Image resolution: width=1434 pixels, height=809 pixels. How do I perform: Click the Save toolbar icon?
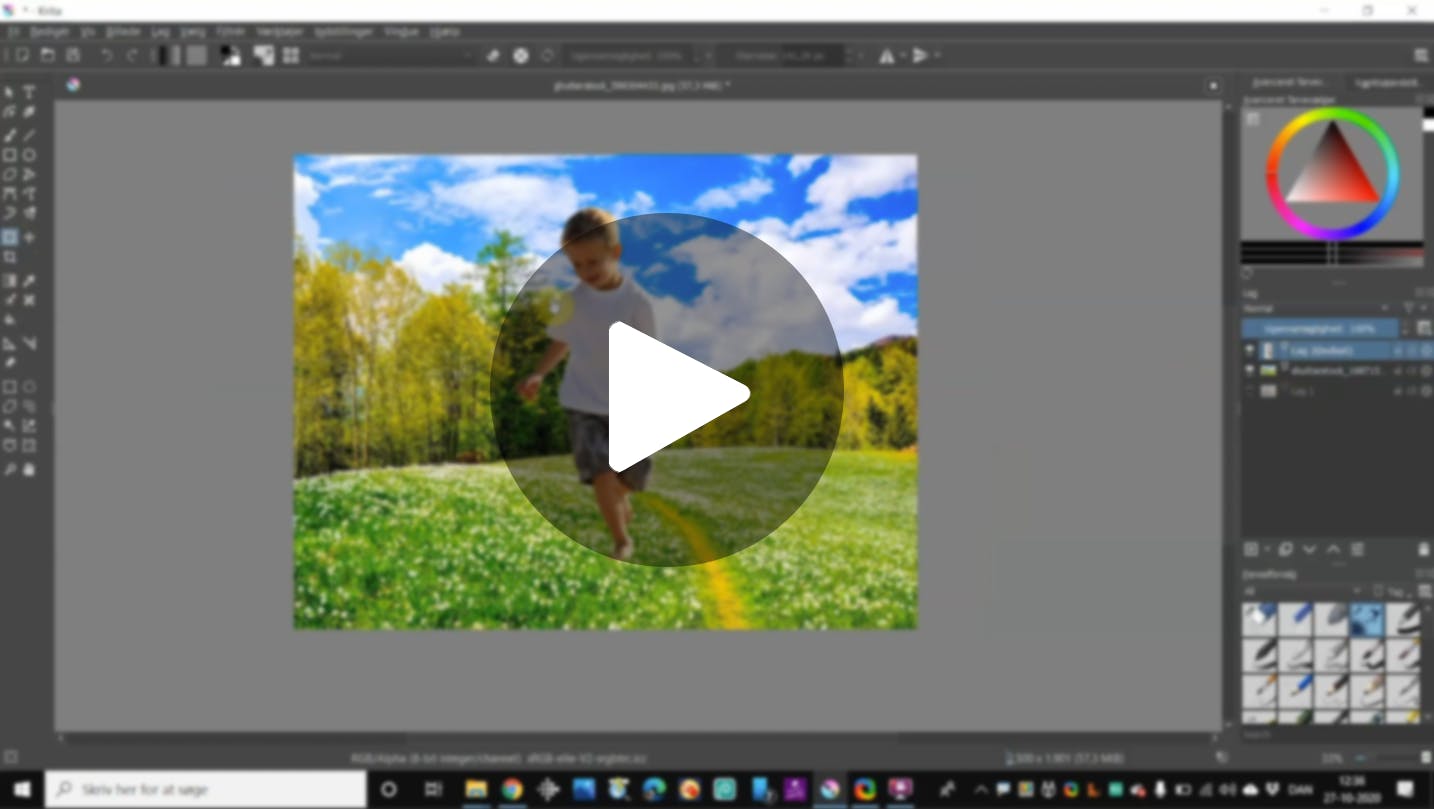(x=73, y=55)
